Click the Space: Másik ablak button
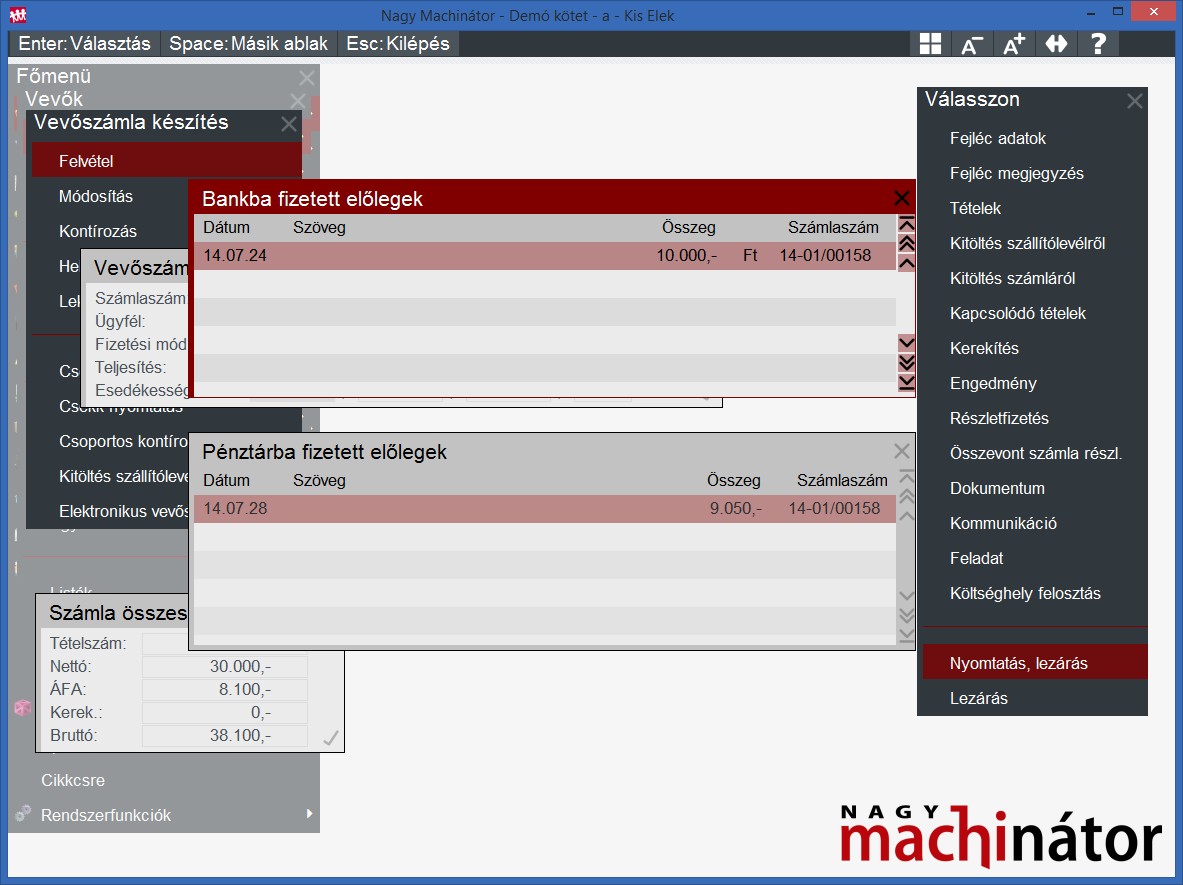1183x885 pixels. click(247, 44)
